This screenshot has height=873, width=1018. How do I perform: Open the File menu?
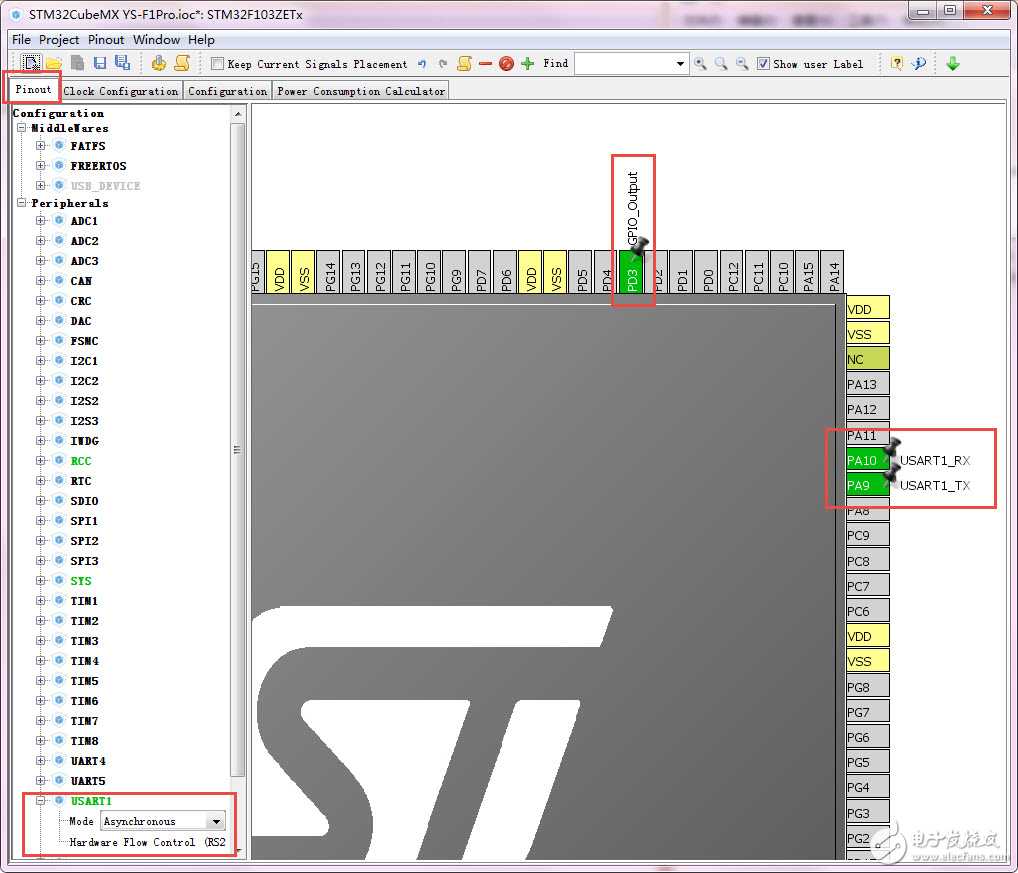21,40
